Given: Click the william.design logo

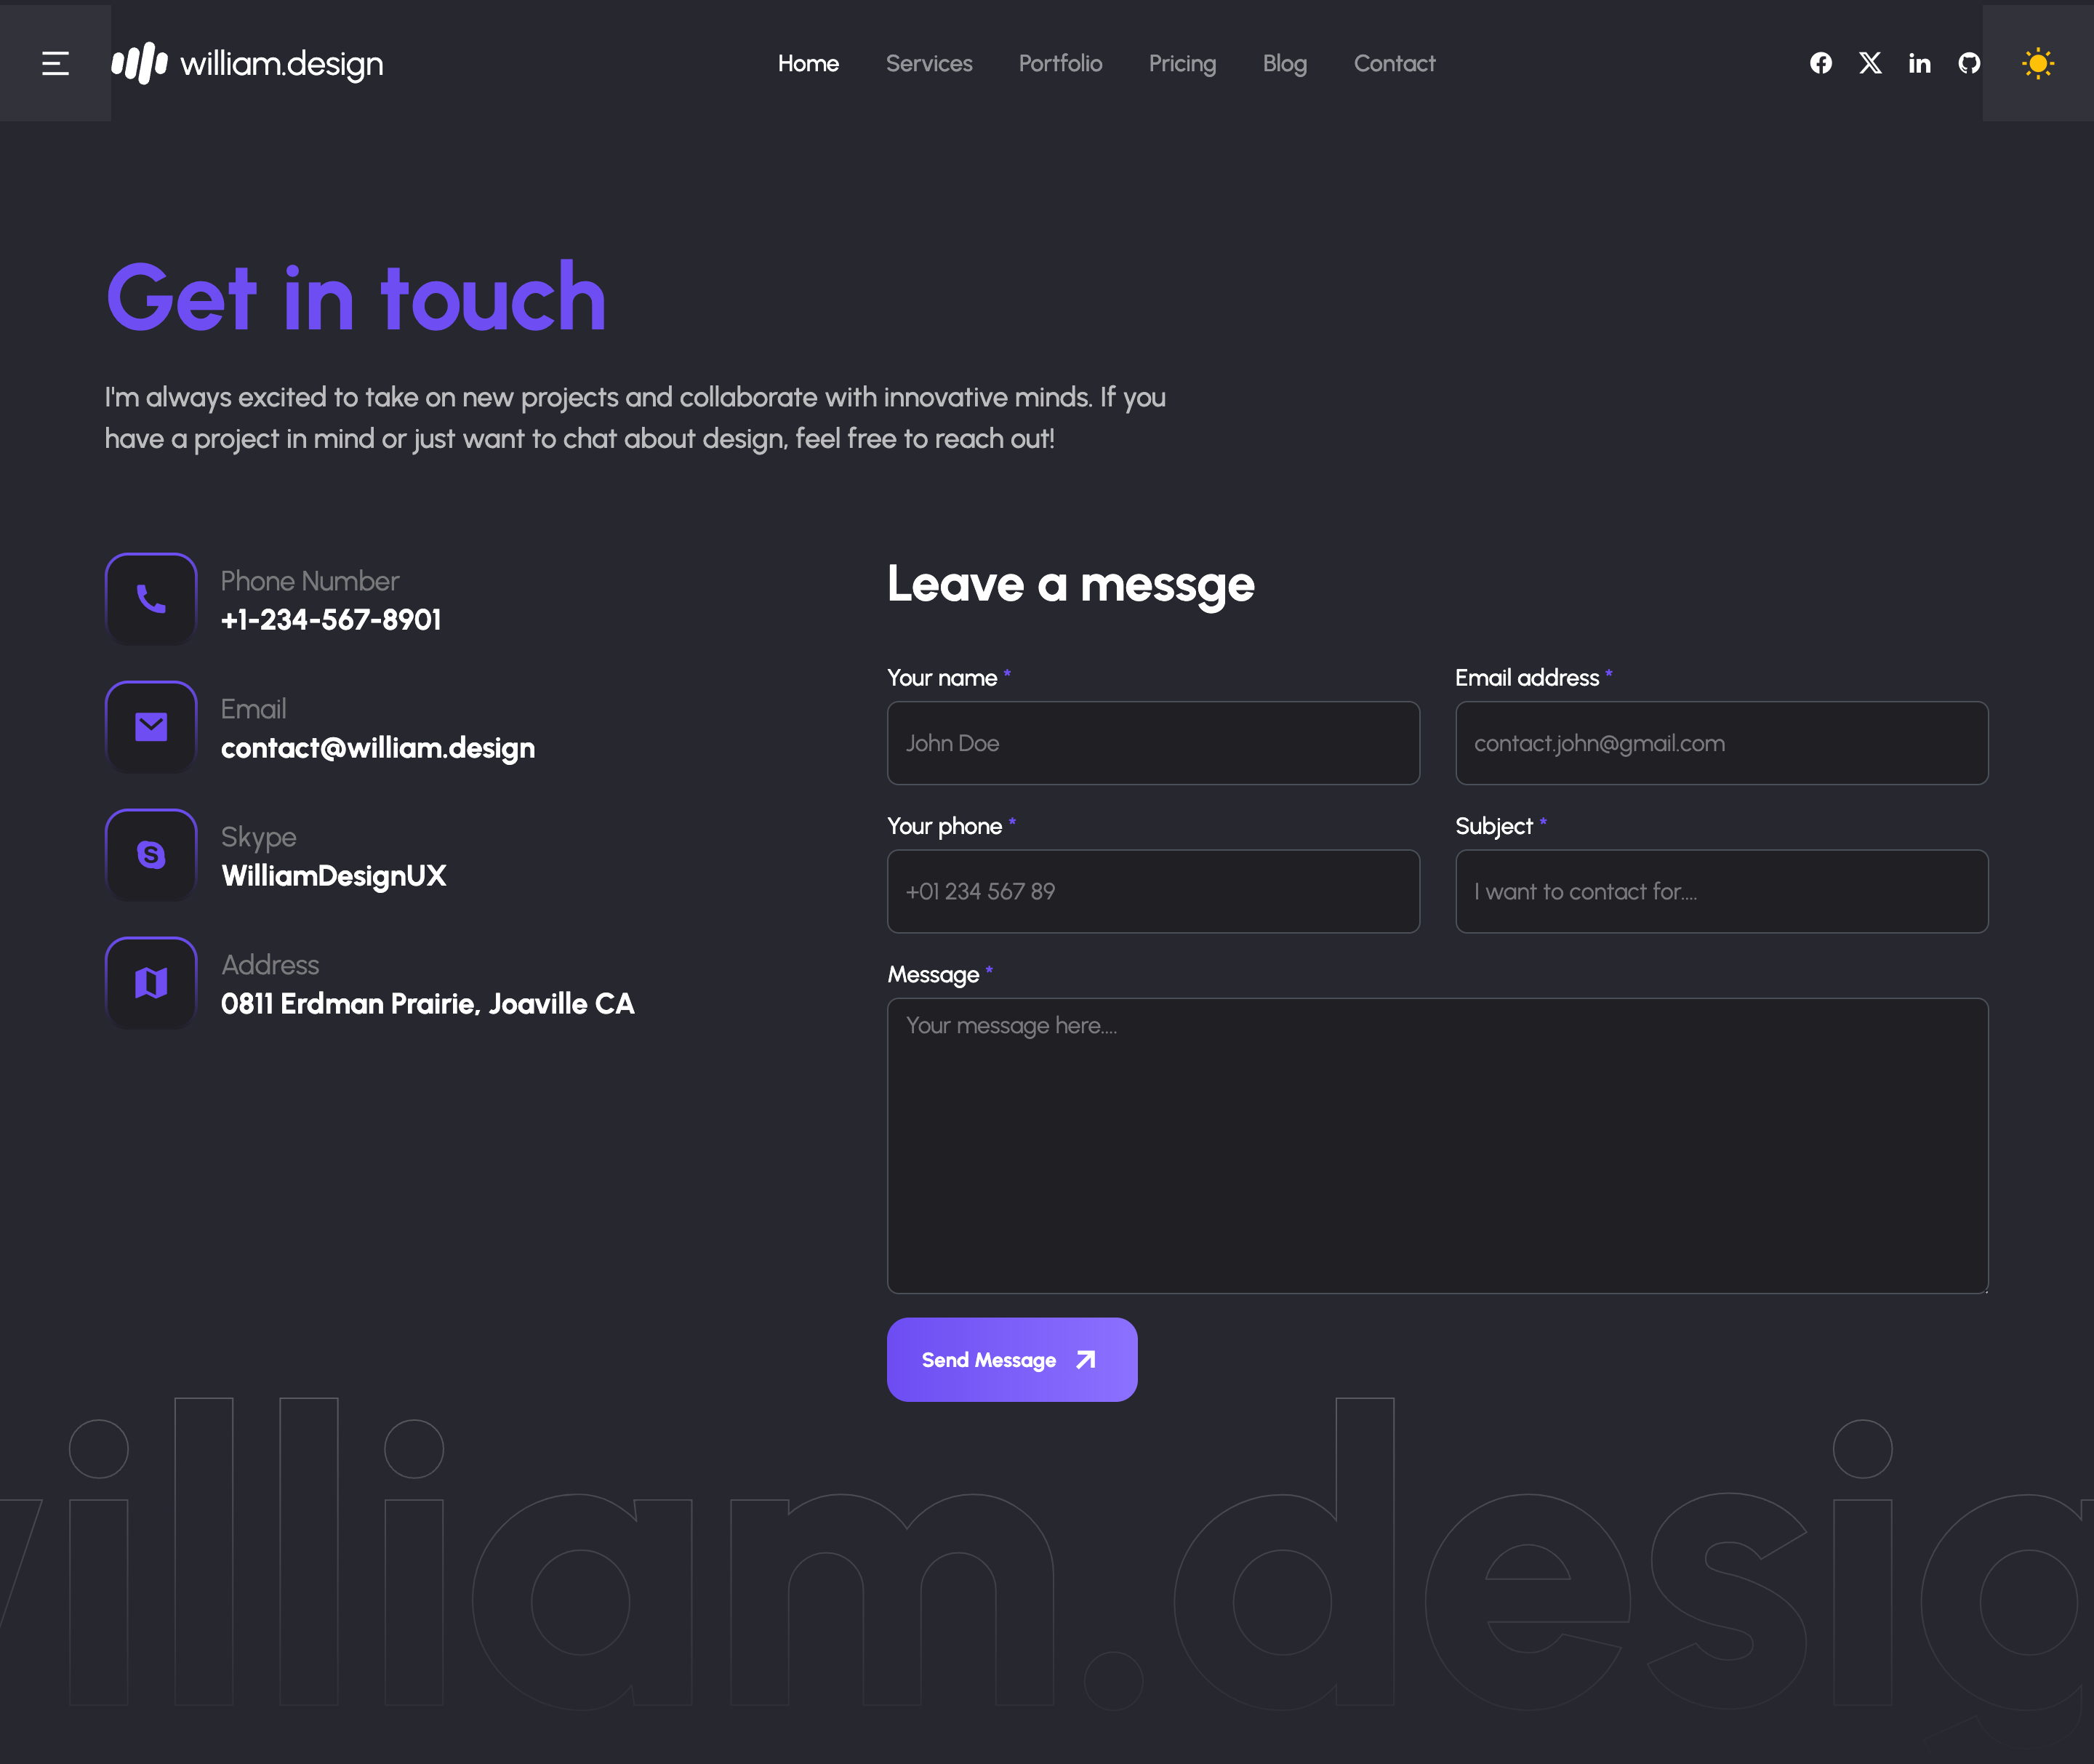Looking at the screenshot, I should pyautogui.click(x=247, y=63).
